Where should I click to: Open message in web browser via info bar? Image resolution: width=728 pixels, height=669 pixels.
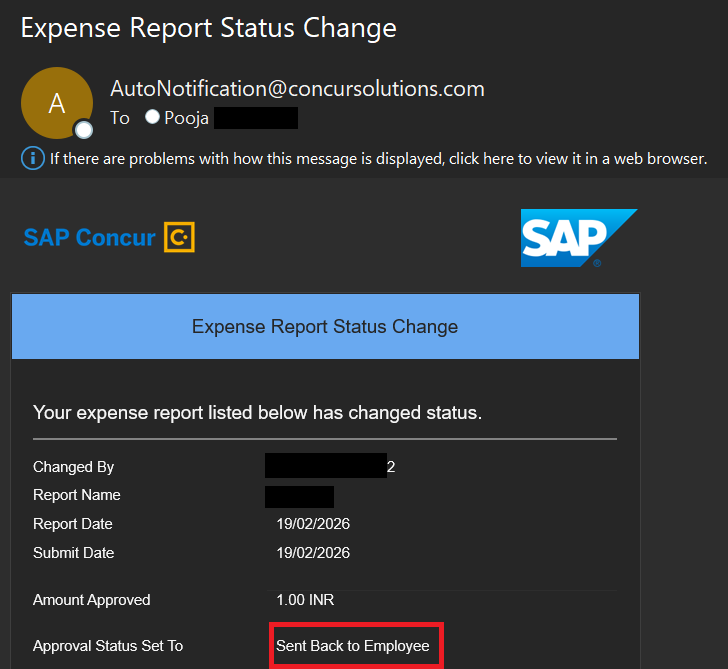378,159
